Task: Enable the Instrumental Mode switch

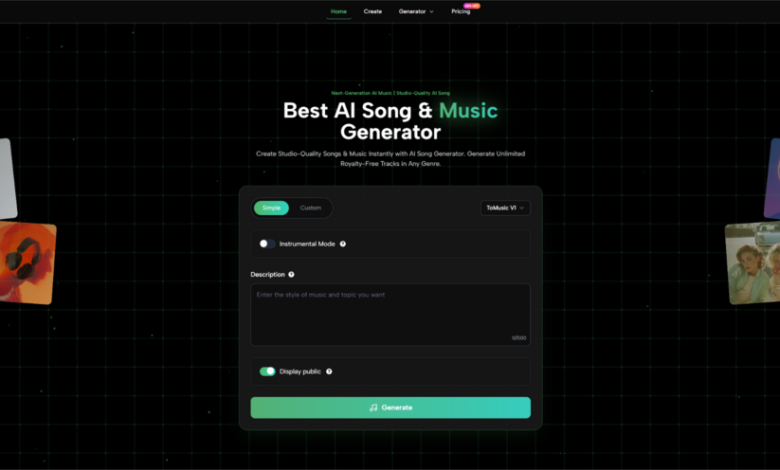Action: pyautogui.click(x=267, y=244)
